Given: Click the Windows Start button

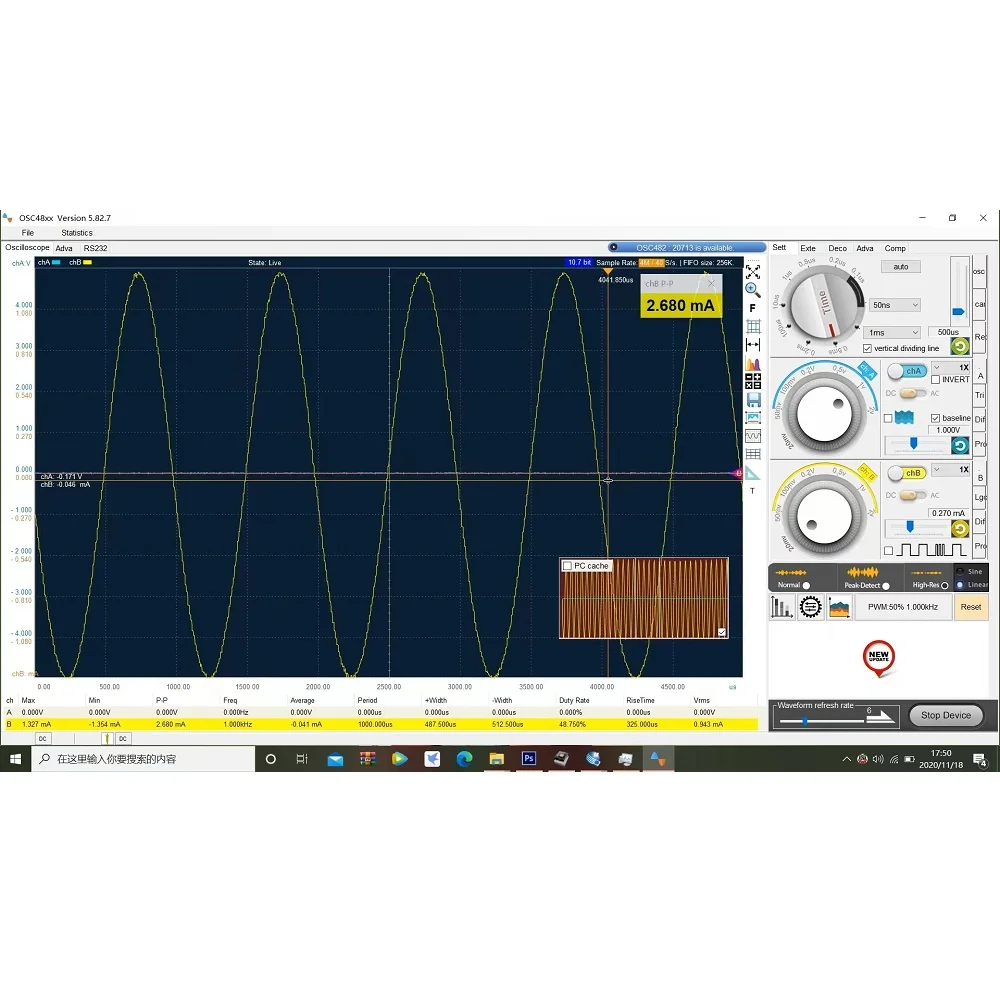Looking at the screenshot, I should 15,759.
